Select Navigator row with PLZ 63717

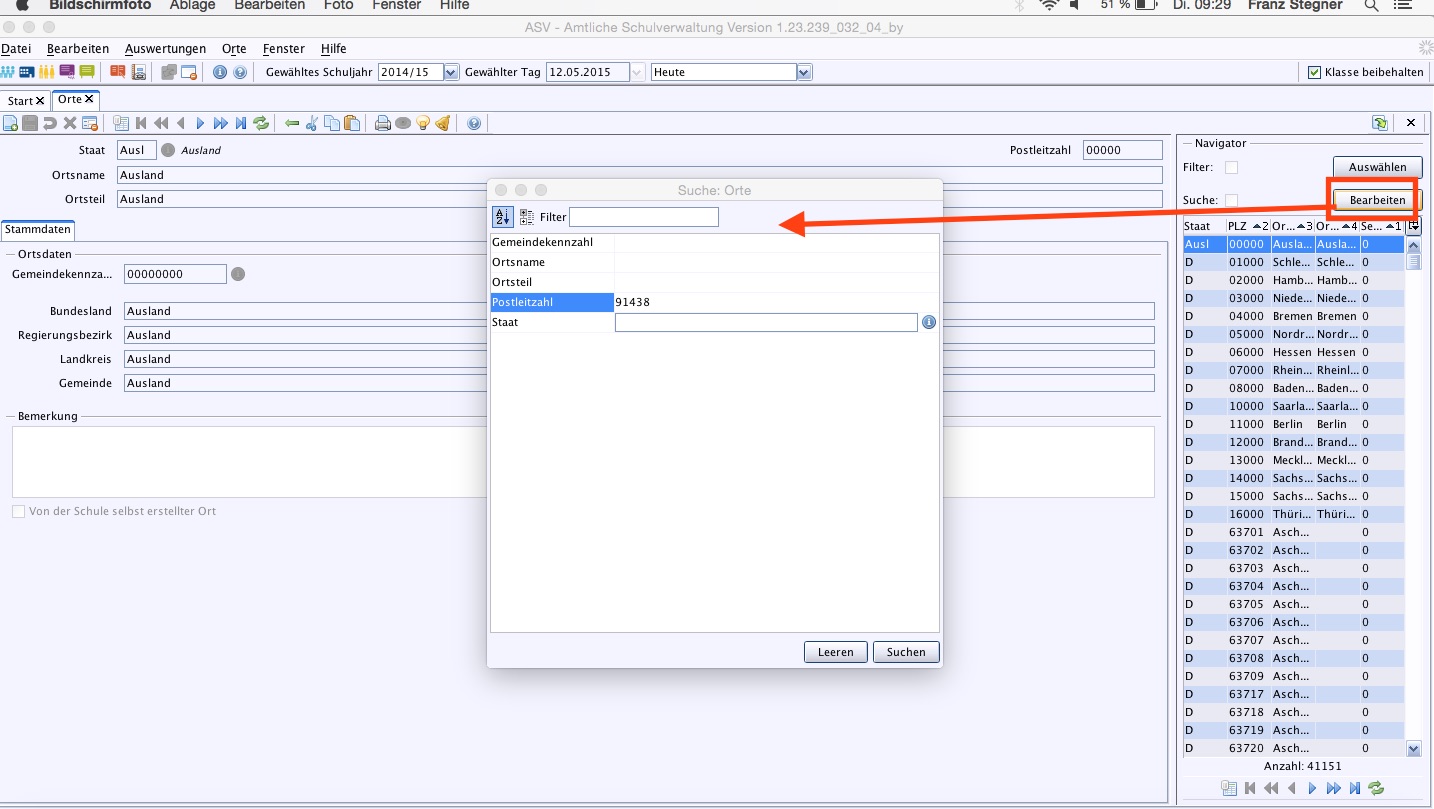tap(1294, 694)
